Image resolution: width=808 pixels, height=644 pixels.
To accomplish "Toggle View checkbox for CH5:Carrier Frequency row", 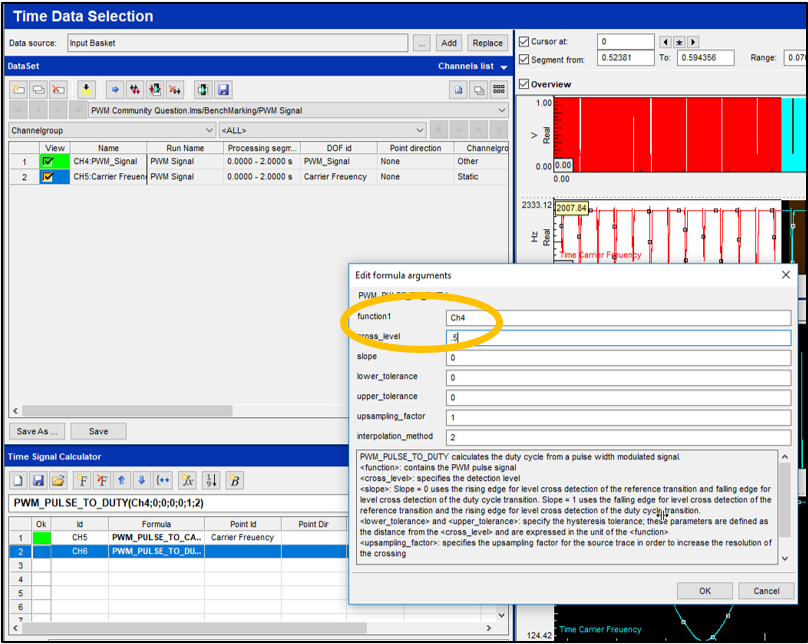I will tap(48, 177).
